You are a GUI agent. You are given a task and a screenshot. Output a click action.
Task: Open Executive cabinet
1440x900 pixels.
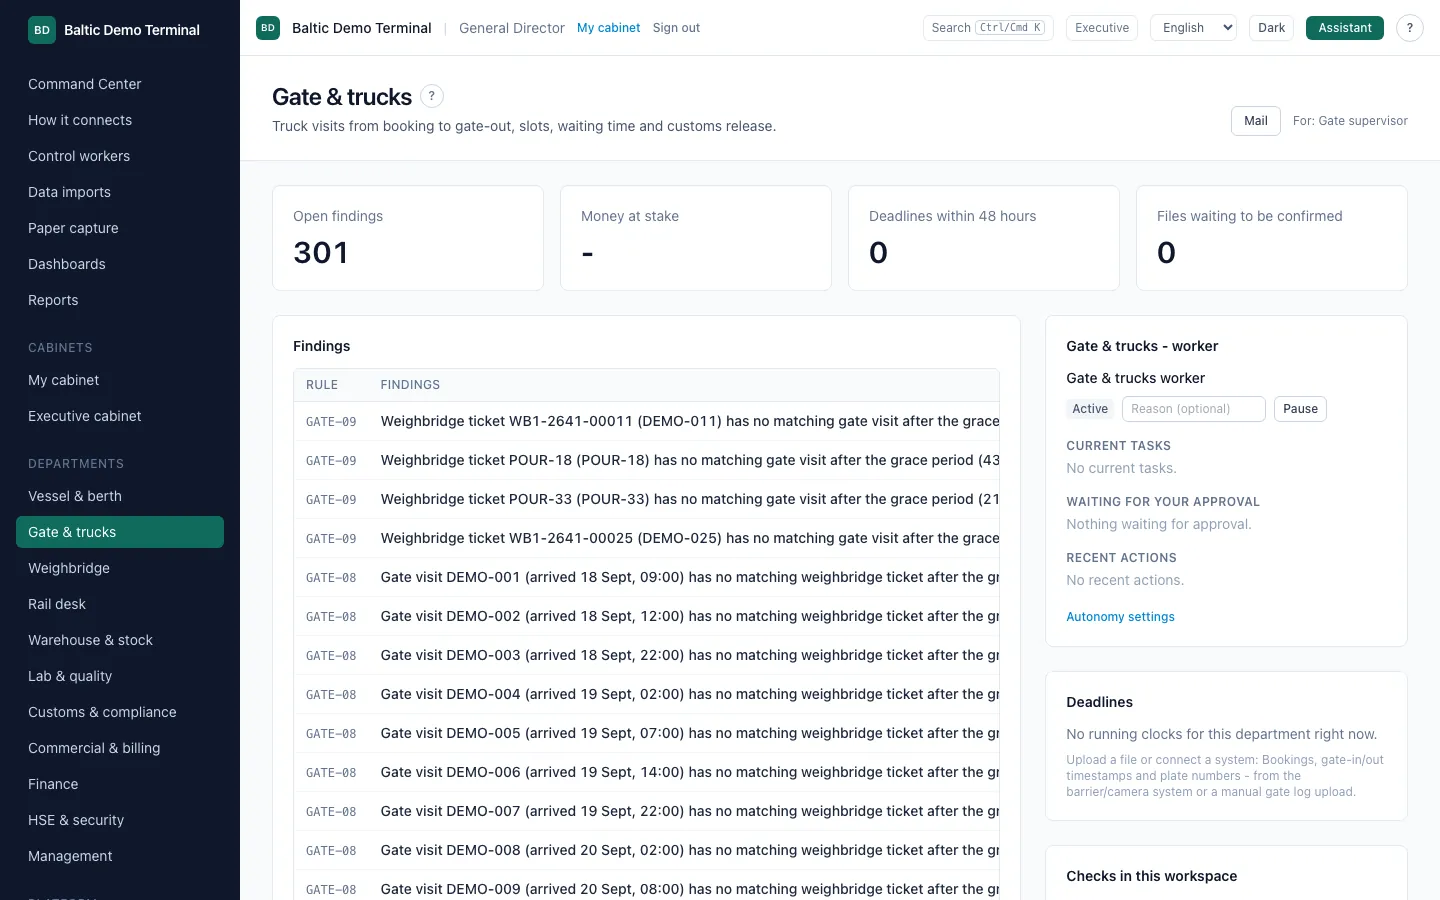[120, 416]
